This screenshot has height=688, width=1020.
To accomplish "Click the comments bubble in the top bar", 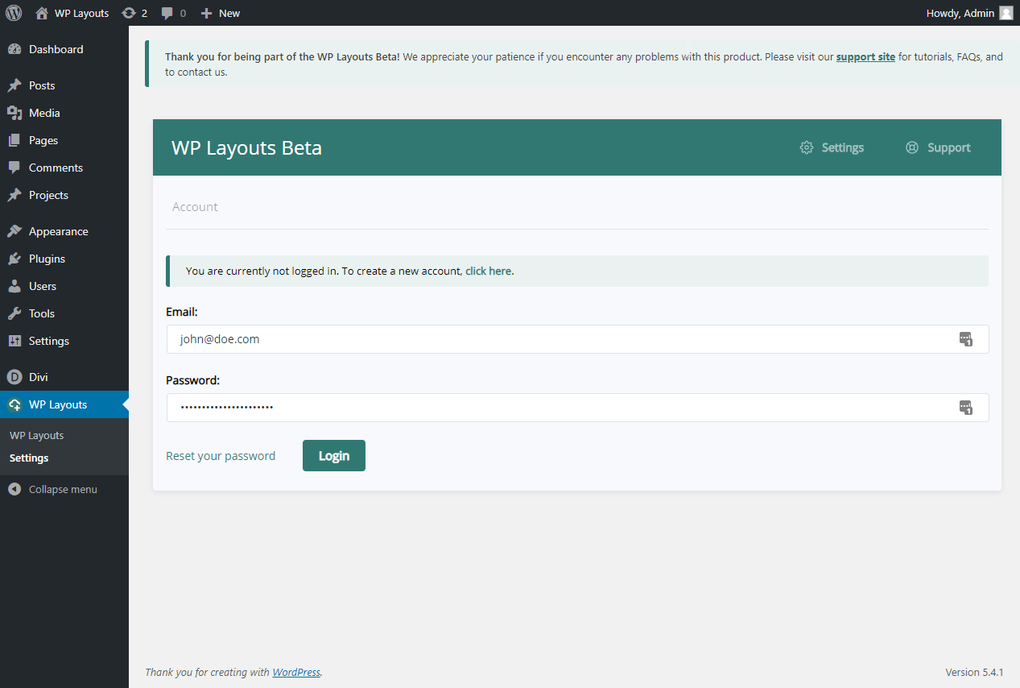I will point(168,13).
